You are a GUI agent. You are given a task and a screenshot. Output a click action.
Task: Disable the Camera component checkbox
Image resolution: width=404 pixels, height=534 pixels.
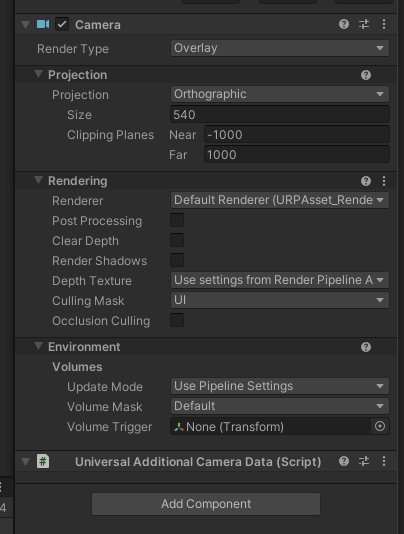[62, 25]
